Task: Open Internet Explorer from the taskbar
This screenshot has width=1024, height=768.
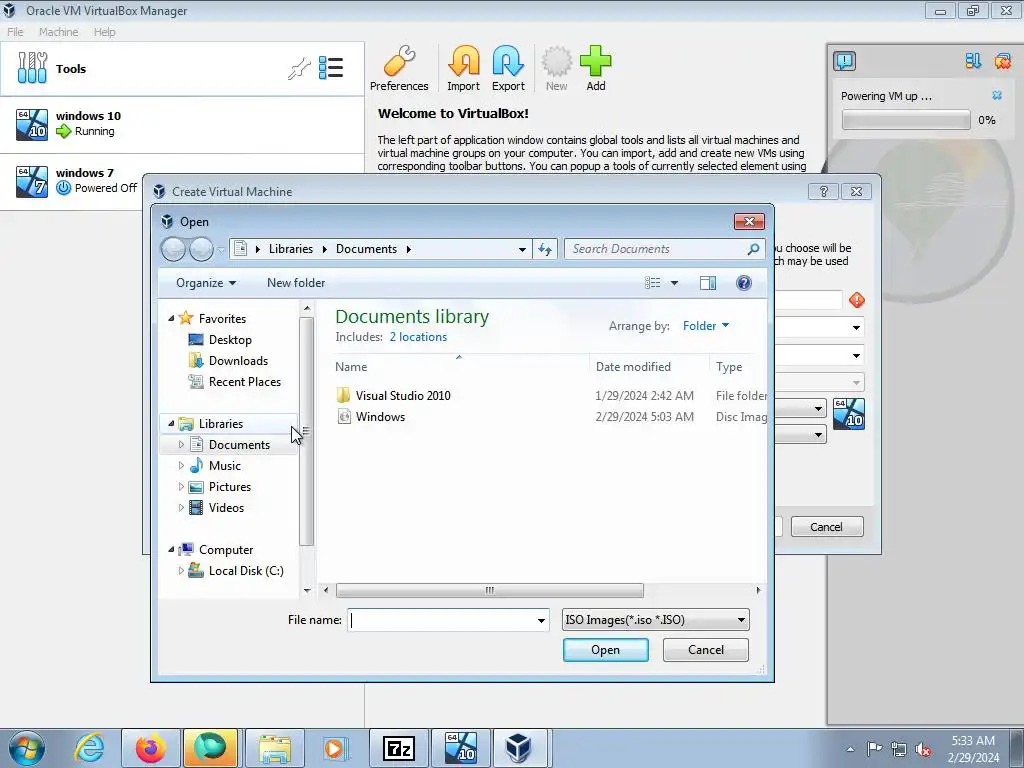Action: click(x=89, y=748)
